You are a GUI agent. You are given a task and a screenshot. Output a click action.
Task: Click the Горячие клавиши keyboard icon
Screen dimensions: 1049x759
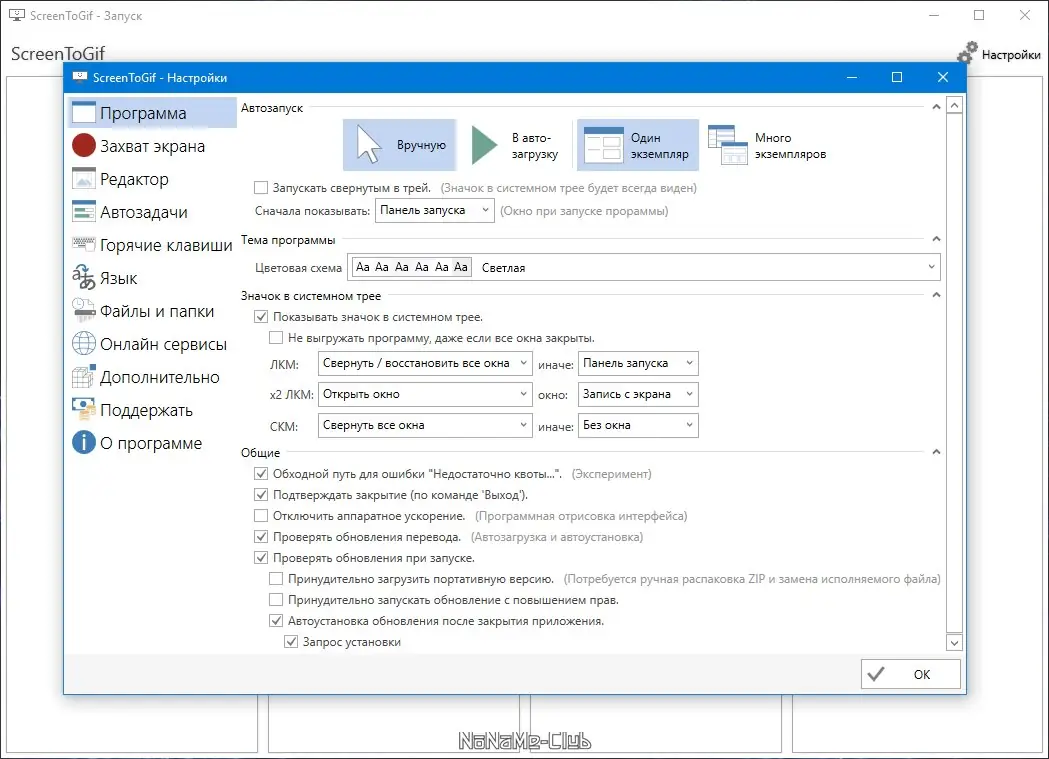tap(84, 243)
